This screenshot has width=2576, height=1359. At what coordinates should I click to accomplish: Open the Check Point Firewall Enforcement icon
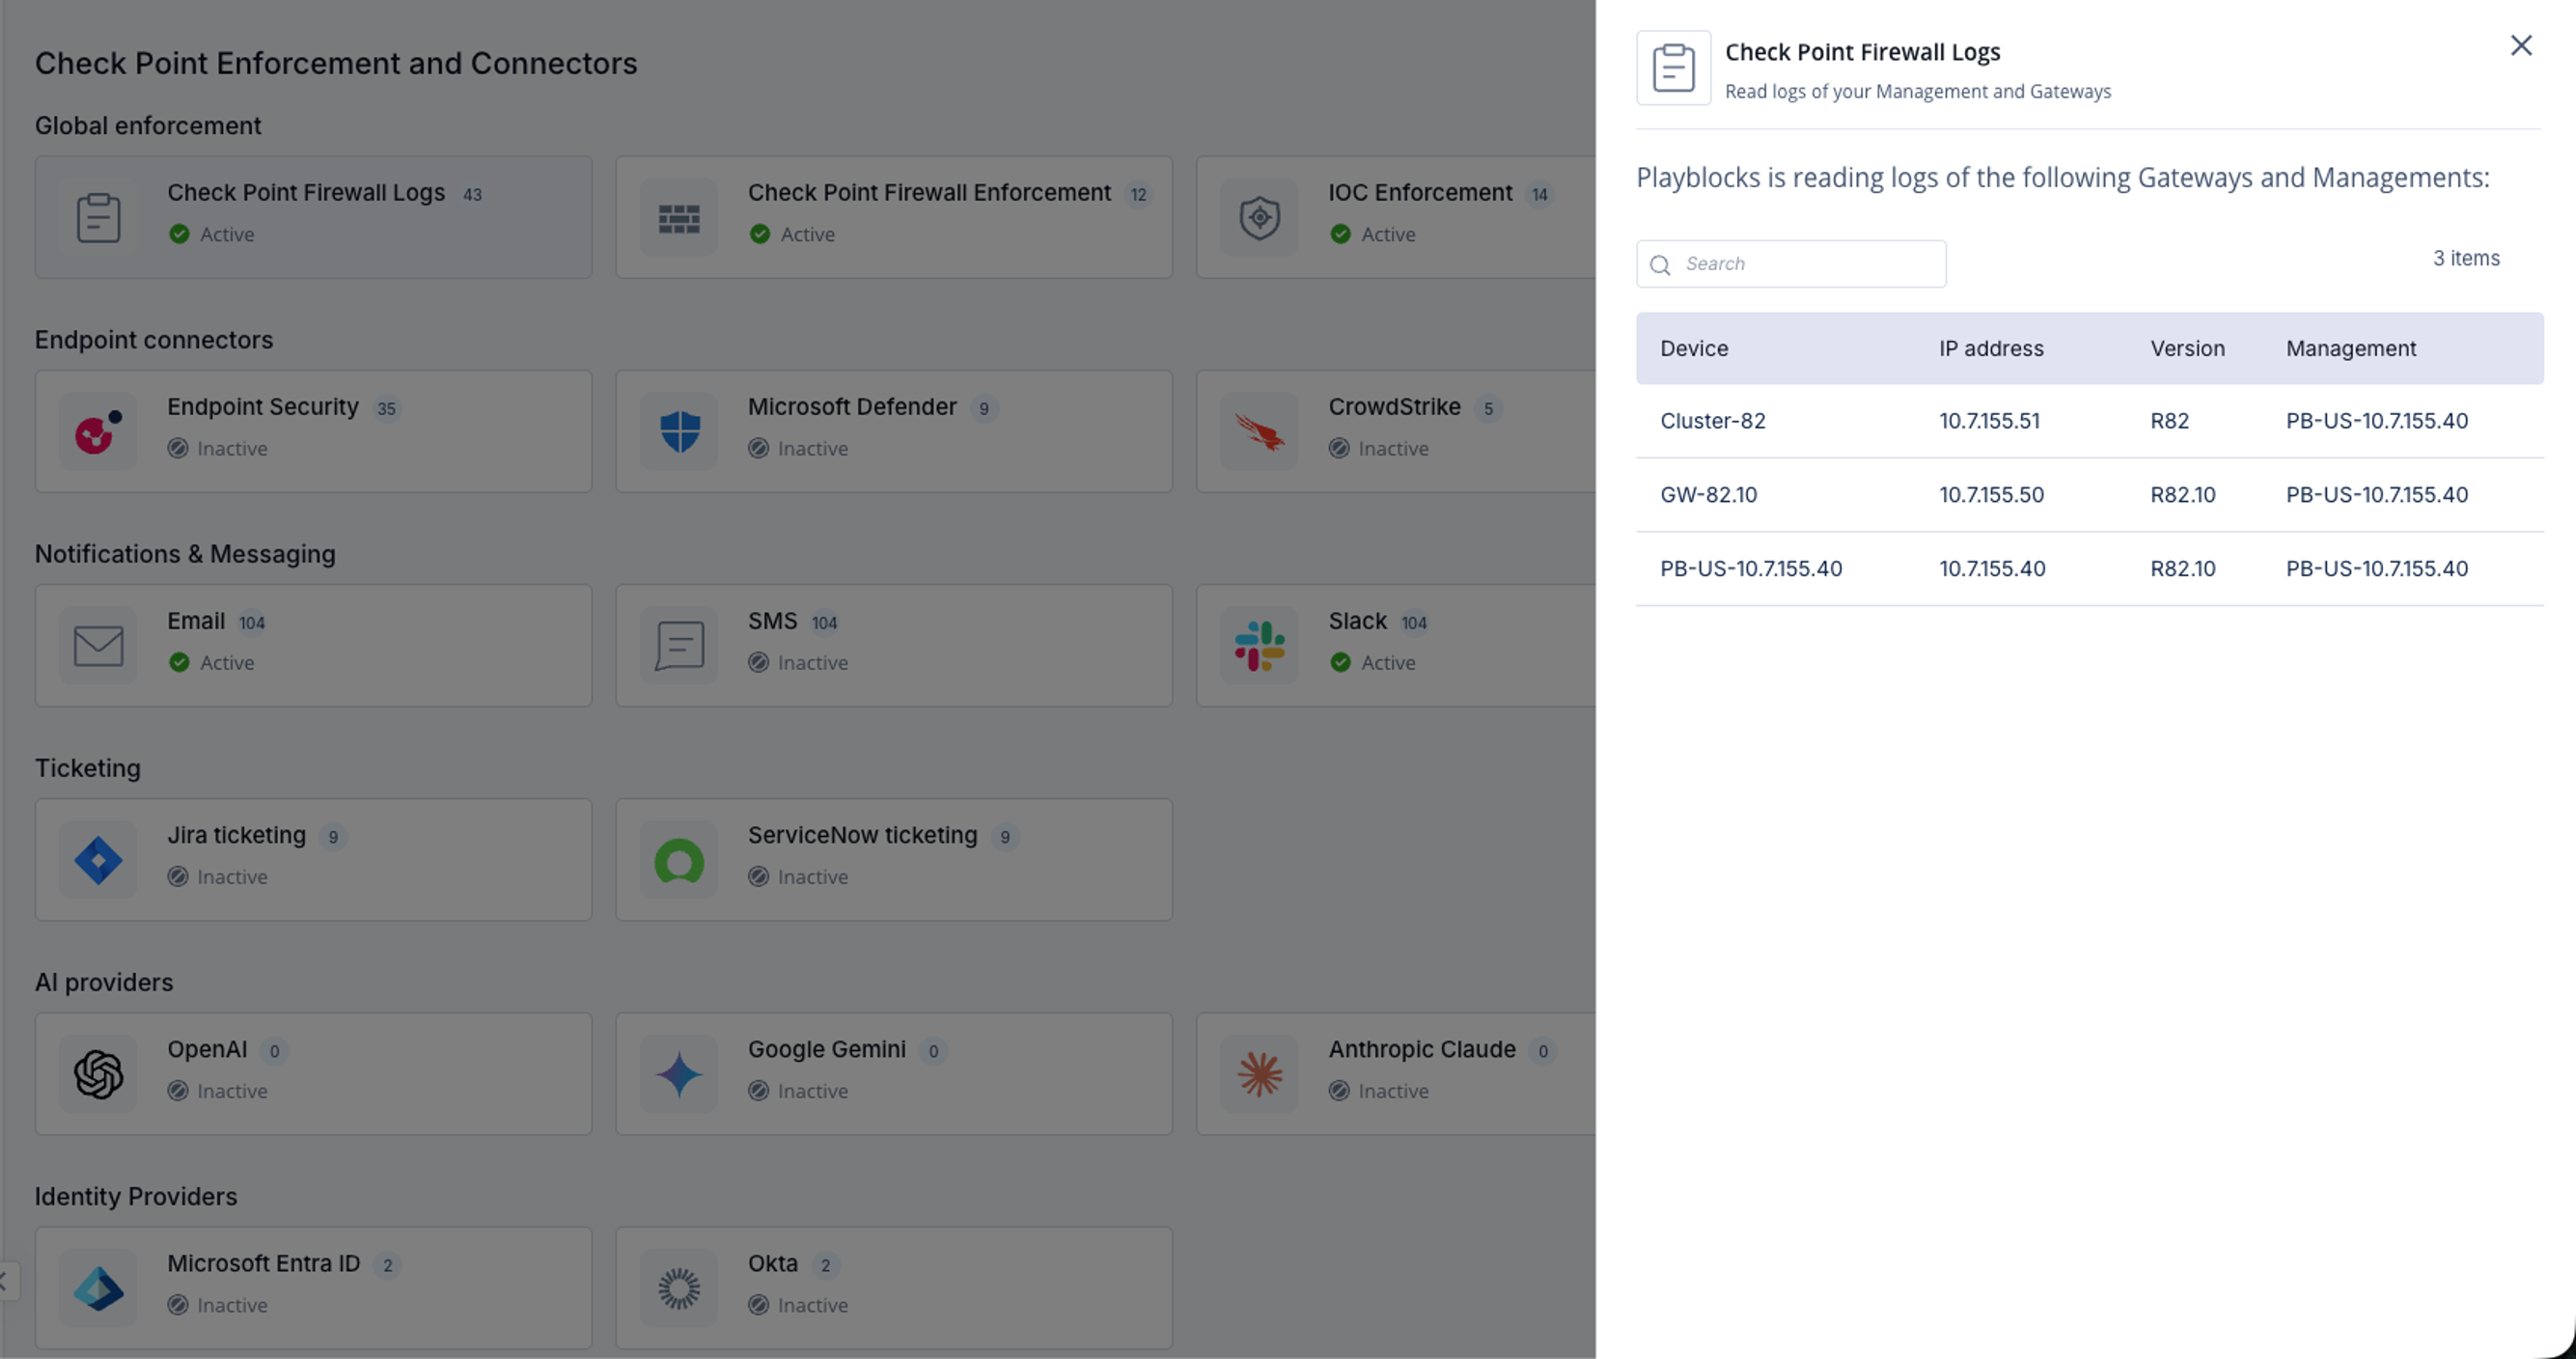tap(679, 217)
